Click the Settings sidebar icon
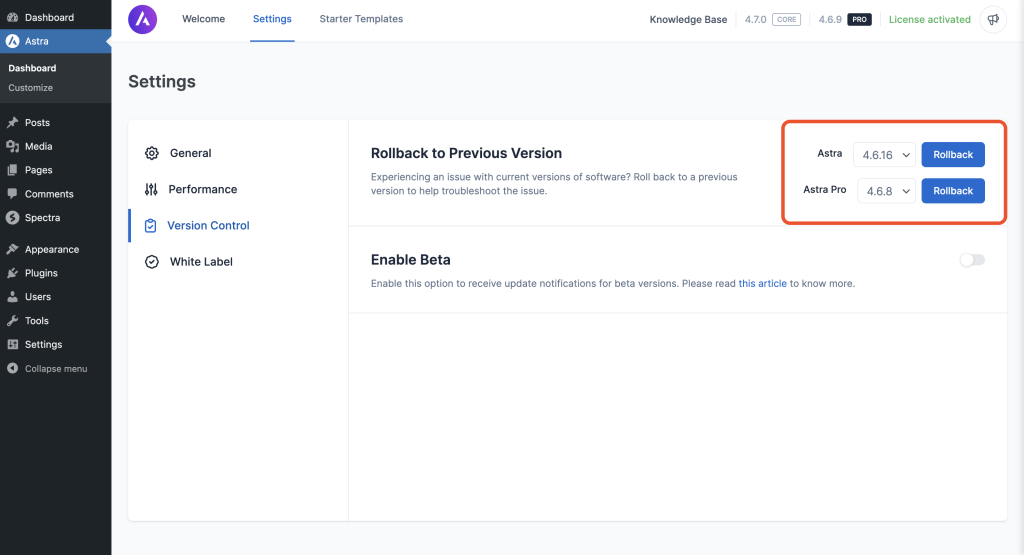 click(x=12, y=344)
